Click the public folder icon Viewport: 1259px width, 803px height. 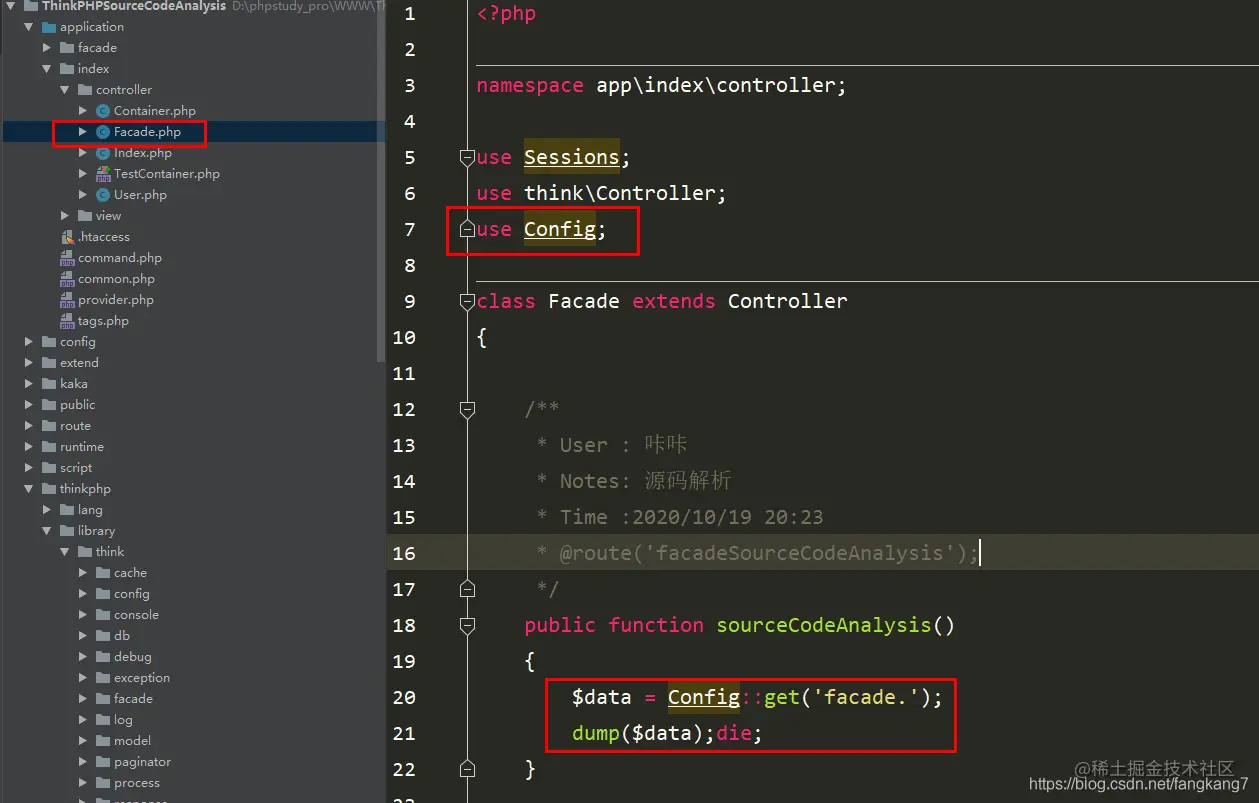point(49,405)
